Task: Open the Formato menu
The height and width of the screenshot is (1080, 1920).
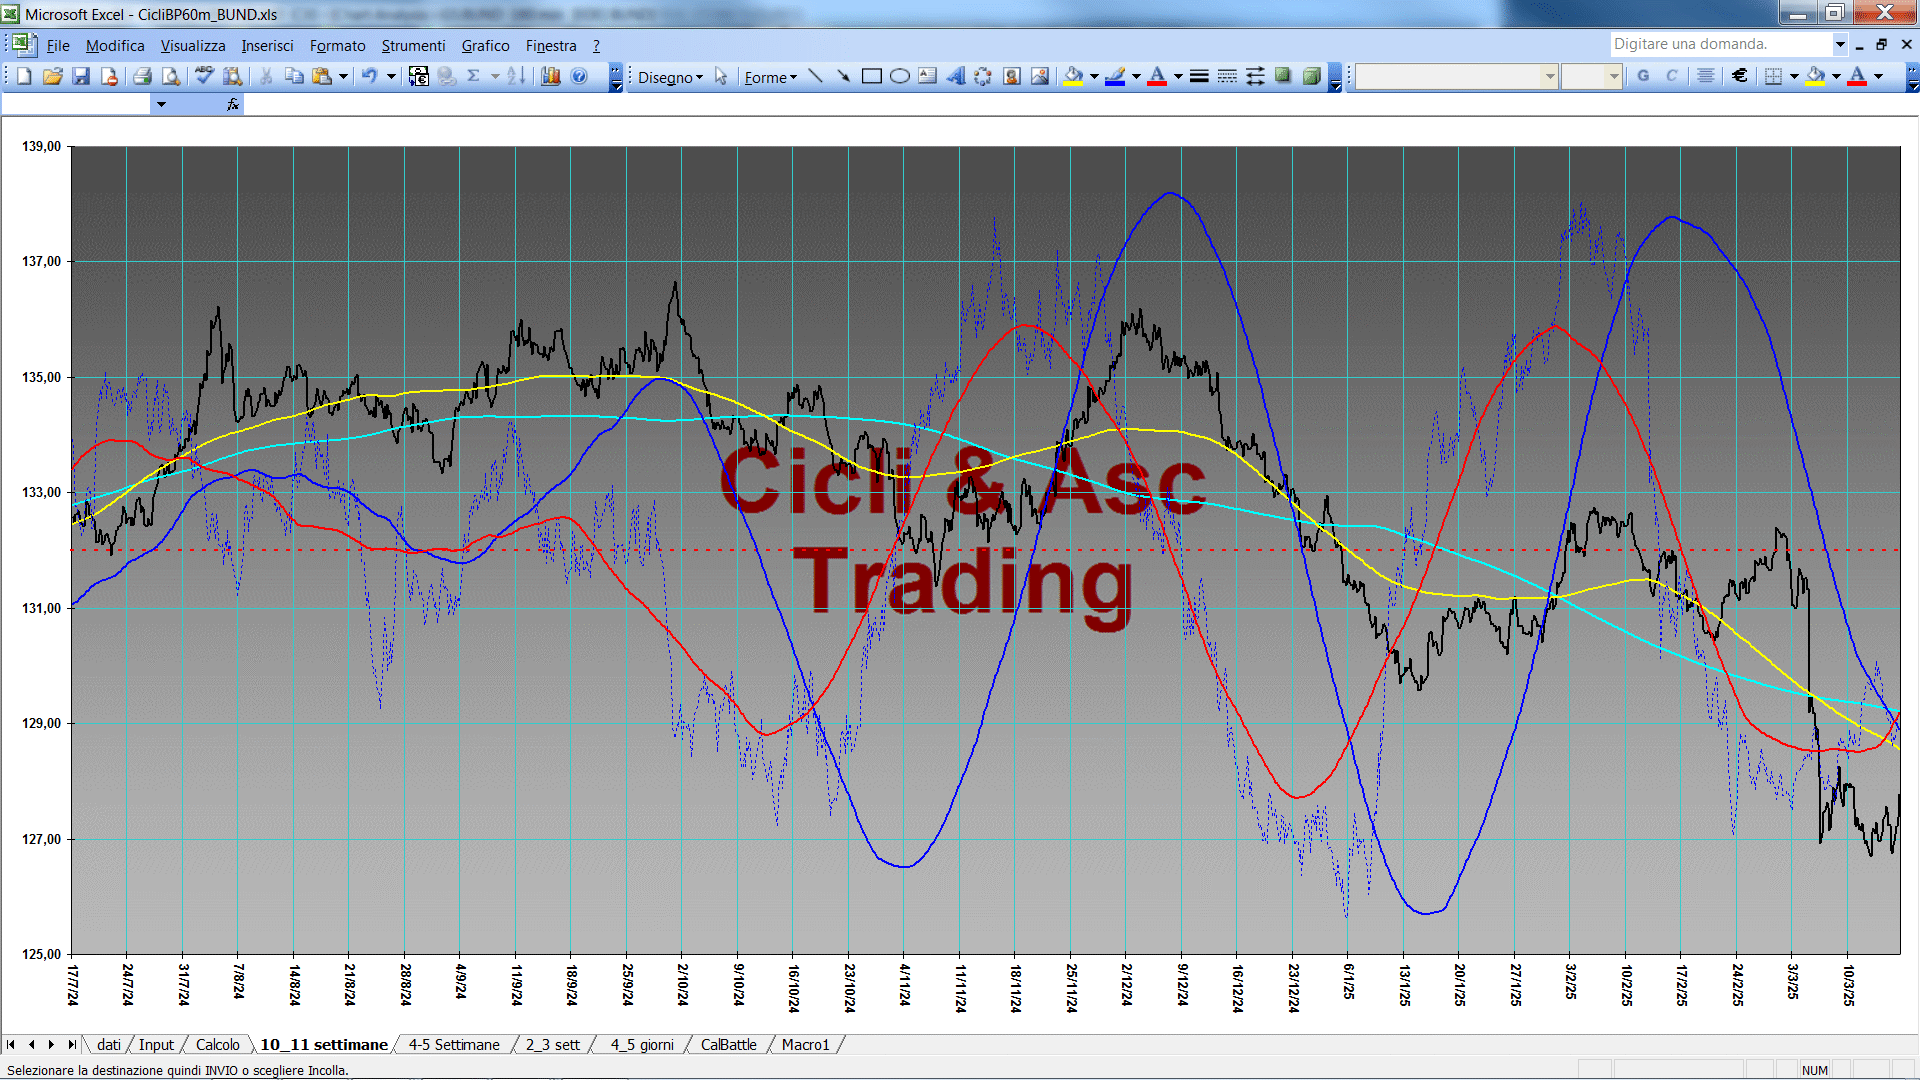Action: point(338,45)
